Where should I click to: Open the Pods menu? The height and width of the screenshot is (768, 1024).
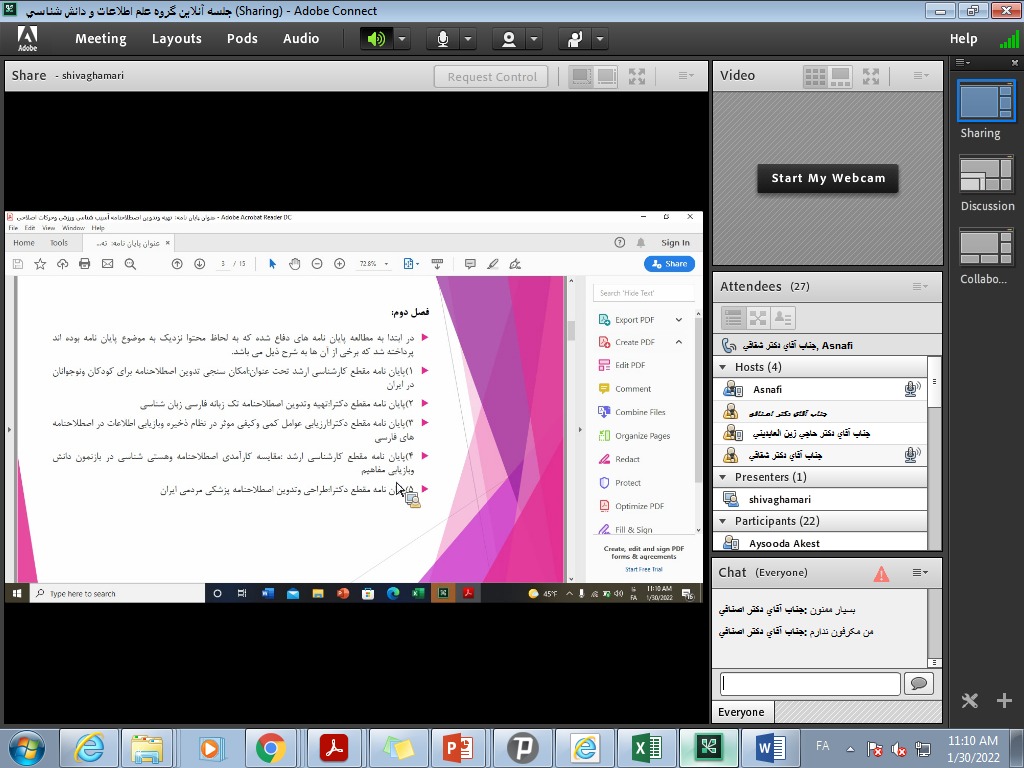(242, 39)
